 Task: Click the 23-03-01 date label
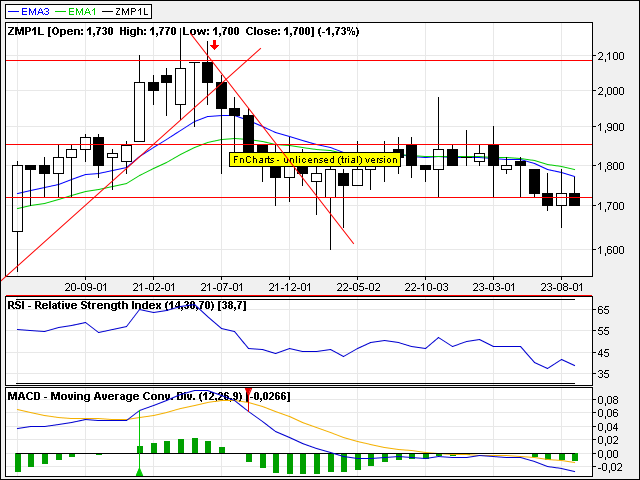point(494,287)
